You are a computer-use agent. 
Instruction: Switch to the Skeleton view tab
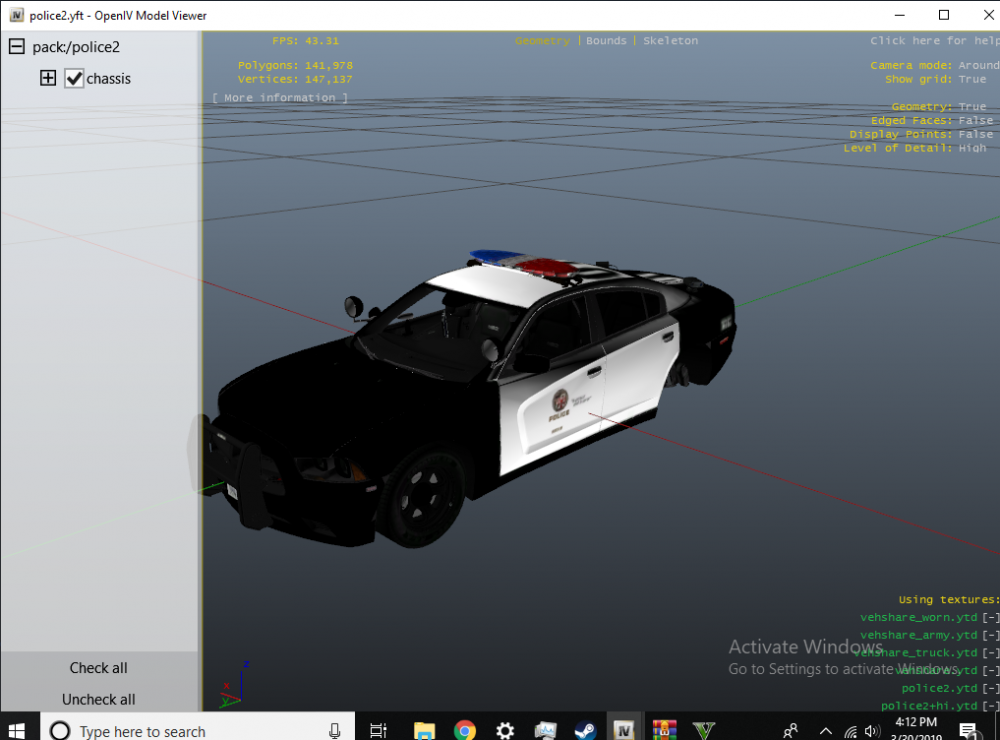(x=670, y=41)
